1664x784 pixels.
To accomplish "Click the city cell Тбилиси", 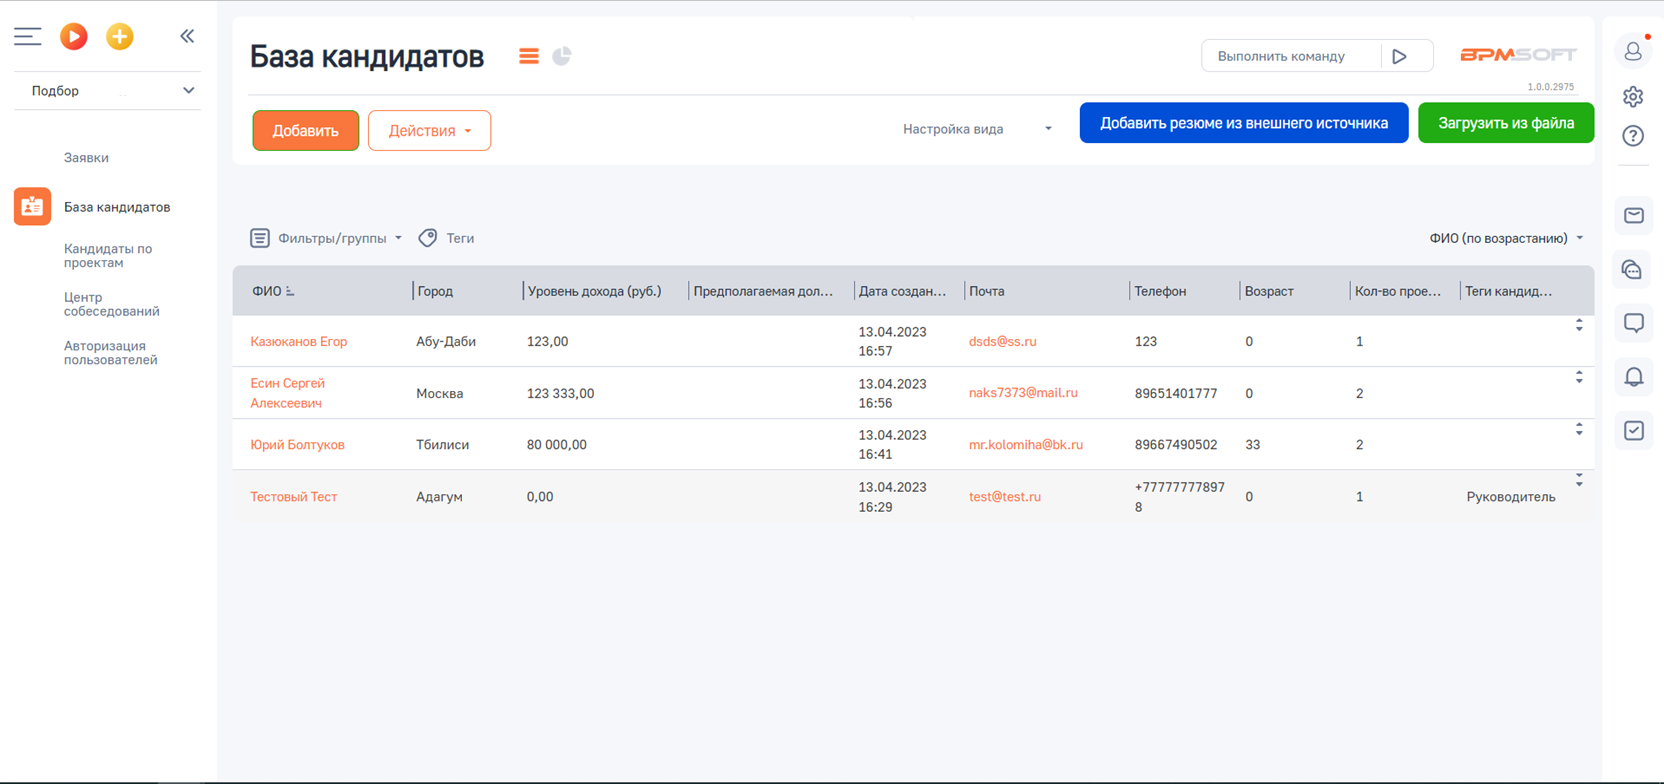I will click(442, 445).
